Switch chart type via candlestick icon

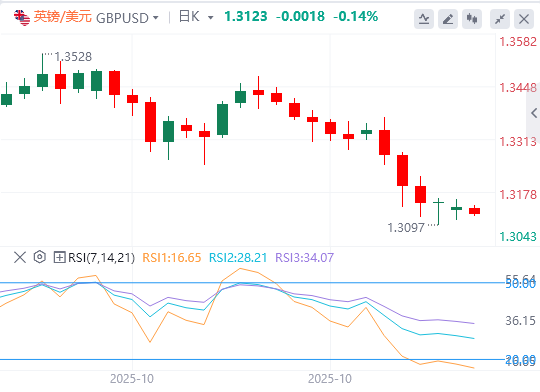472,19
